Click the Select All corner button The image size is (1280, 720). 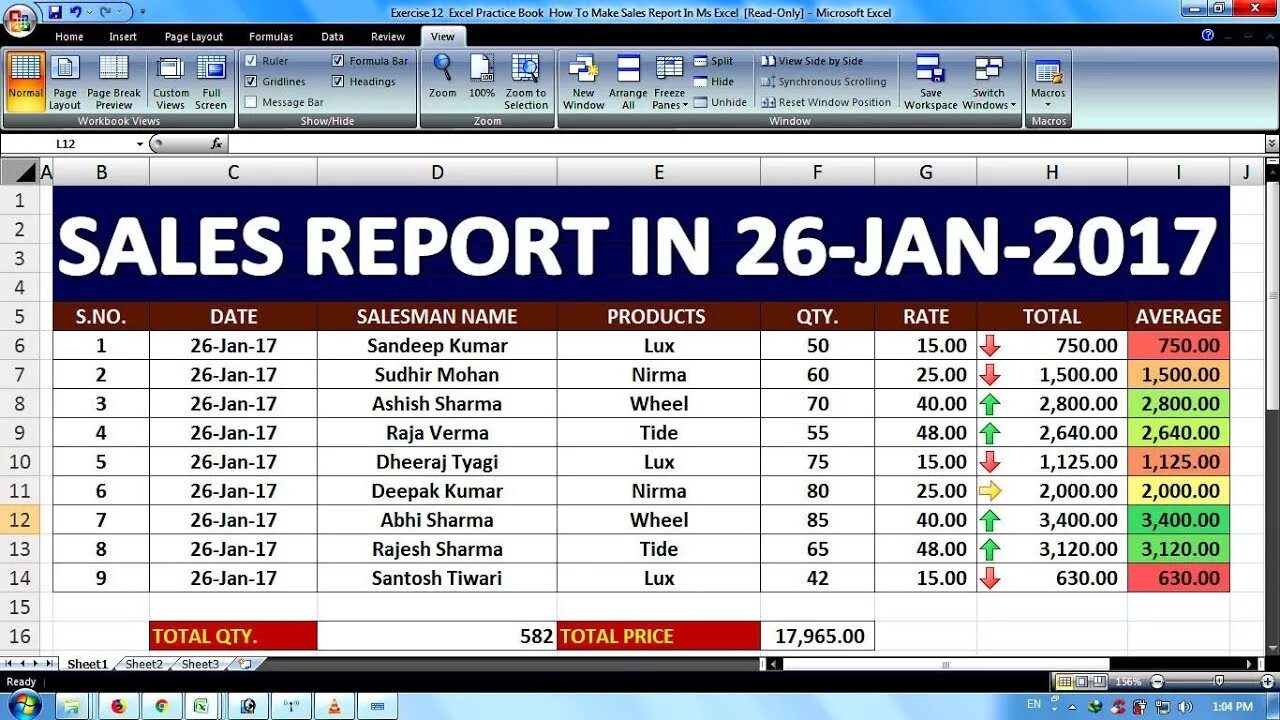pyautogui.click(x=19, y=172)
